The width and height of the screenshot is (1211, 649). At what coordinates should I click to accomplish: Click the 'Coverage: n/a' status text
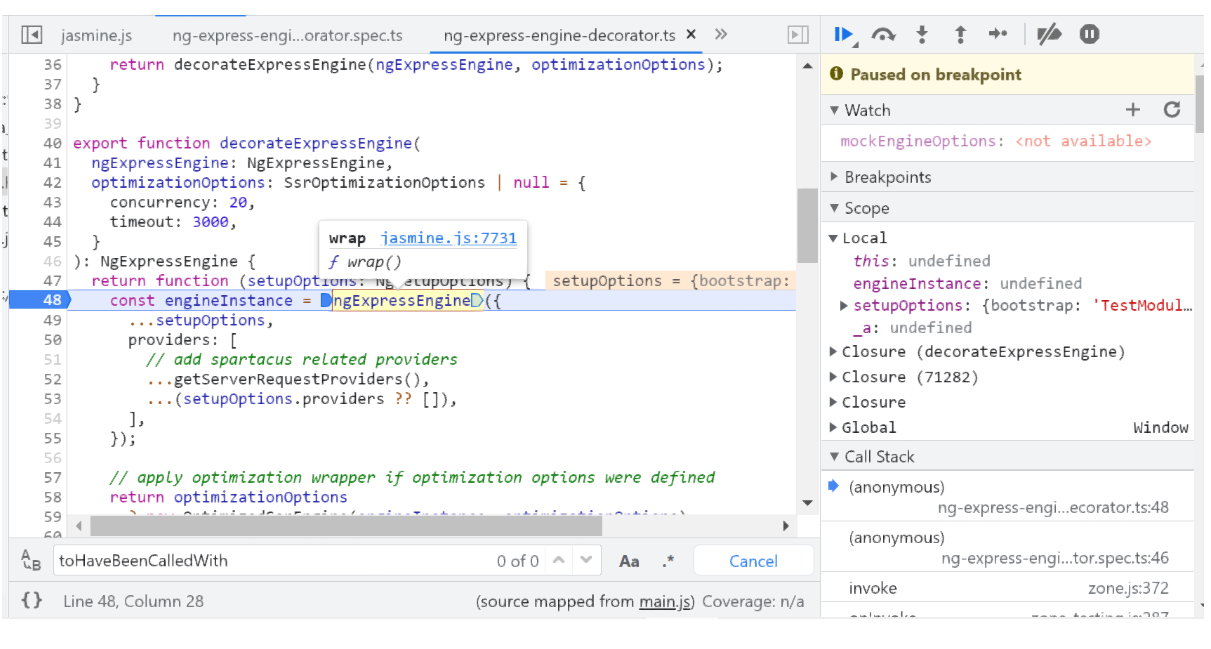[753, 601]
